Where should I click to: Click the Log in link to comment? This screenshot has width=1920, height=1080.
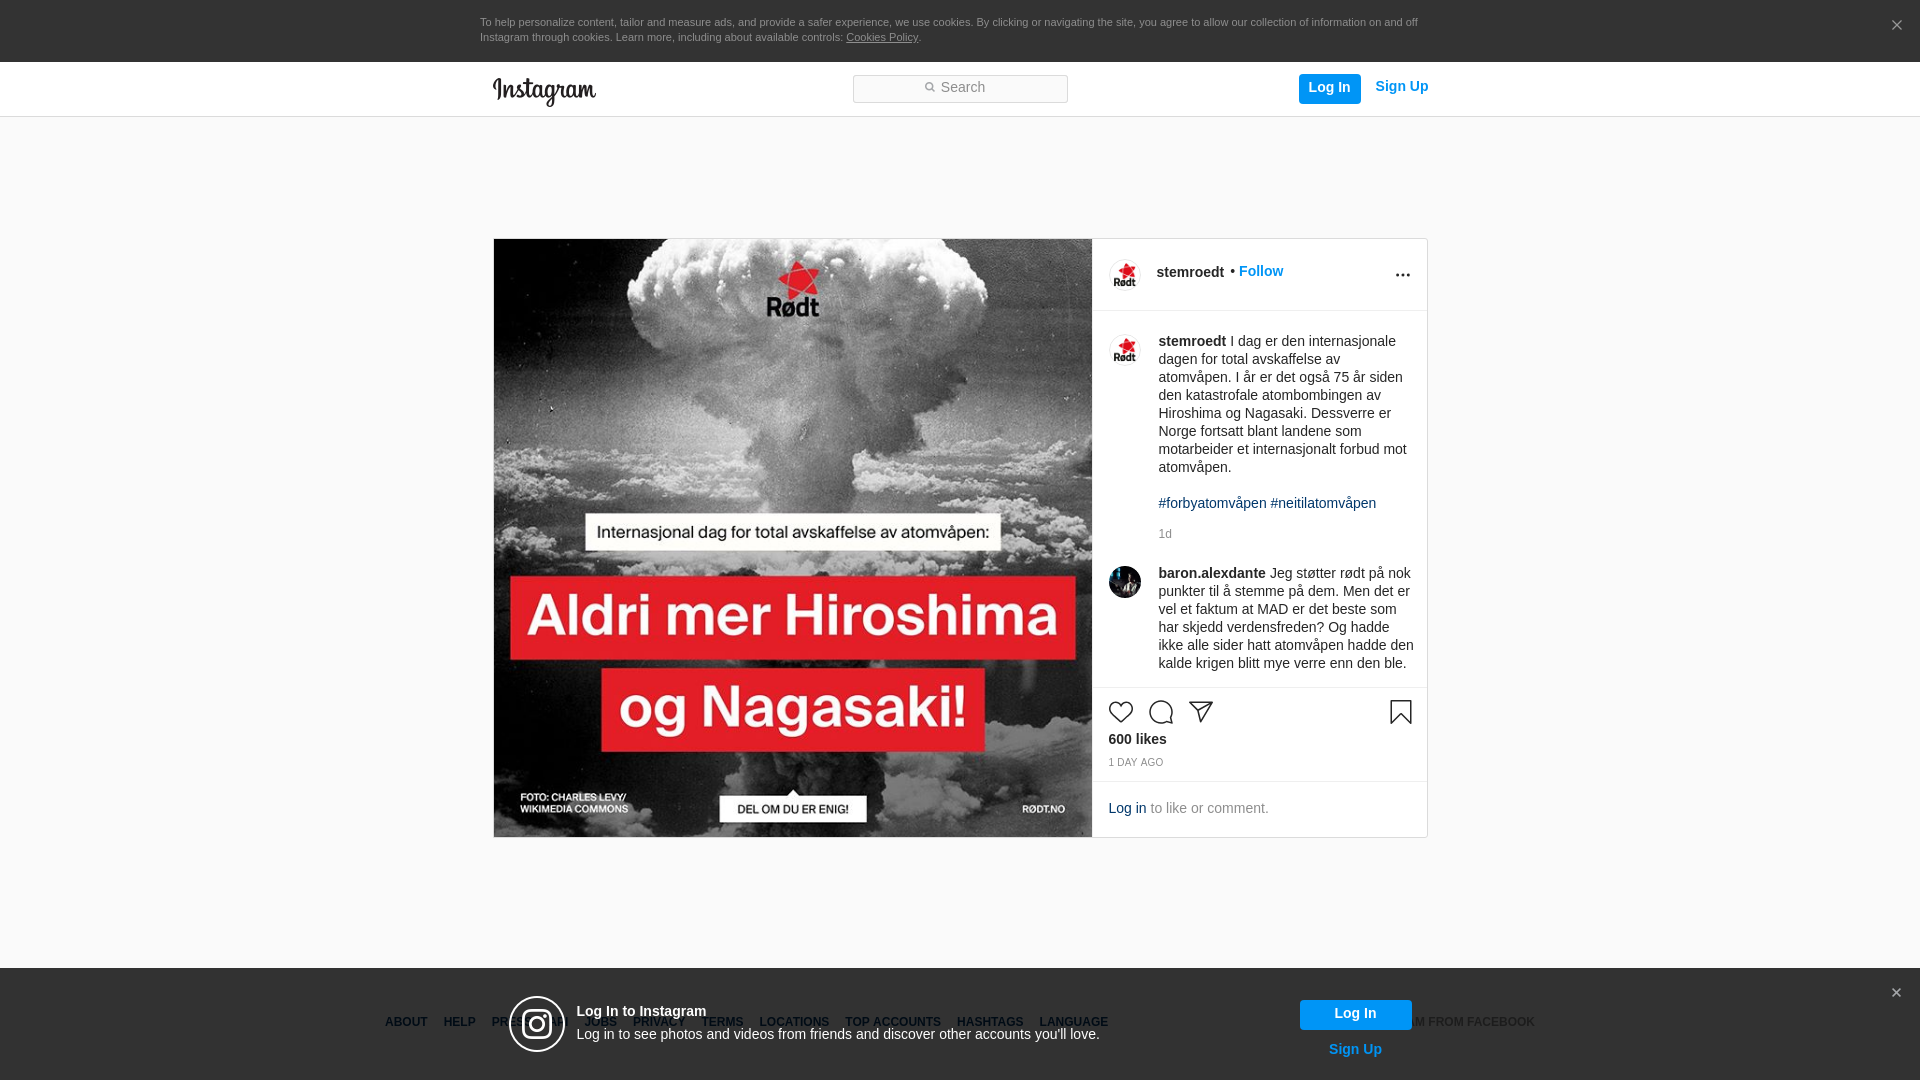(x=1127, y=808)
